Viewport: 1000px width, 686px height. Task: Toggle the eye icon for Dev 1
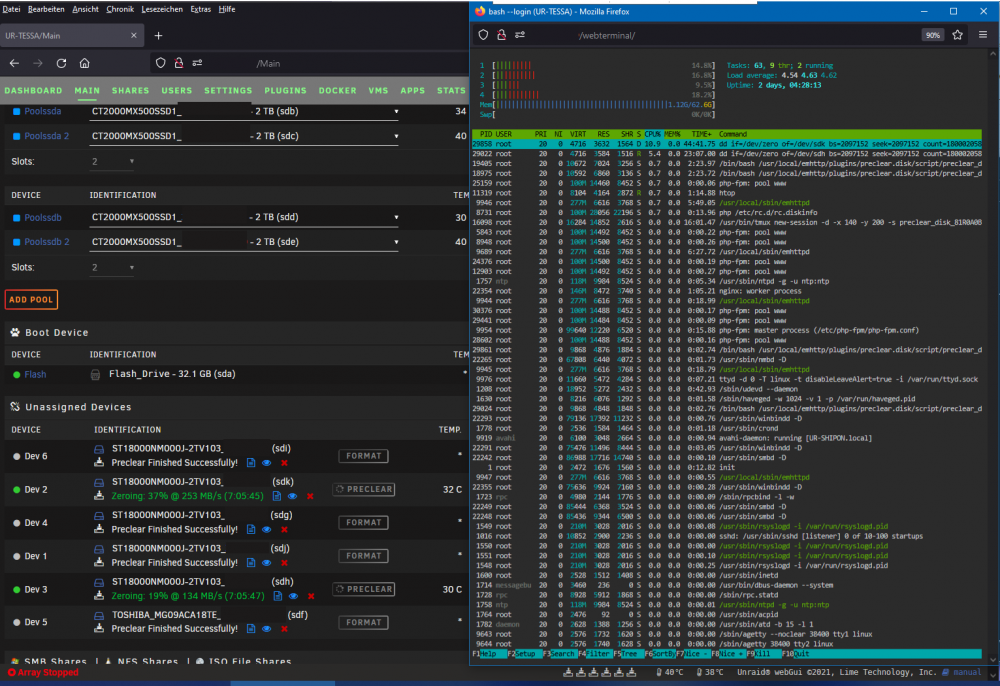click(x=267, y=562)
